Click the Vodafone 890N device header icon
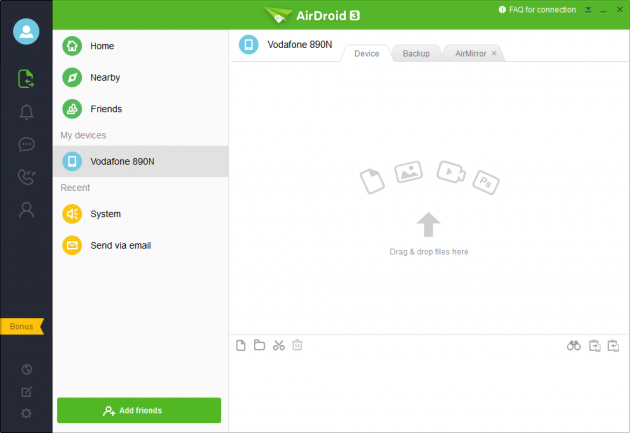 point(249,45)
